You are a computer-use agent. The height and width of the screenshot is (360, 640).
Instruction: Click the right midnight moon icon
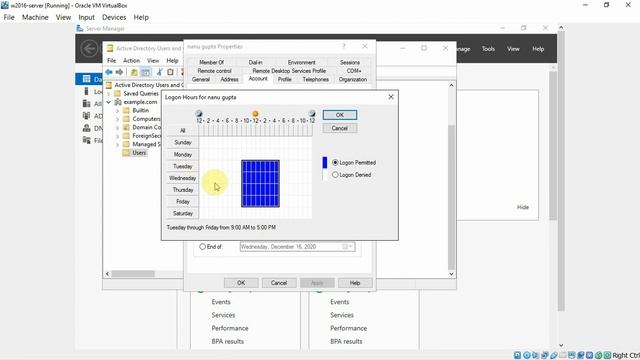[x=312, y=113]
